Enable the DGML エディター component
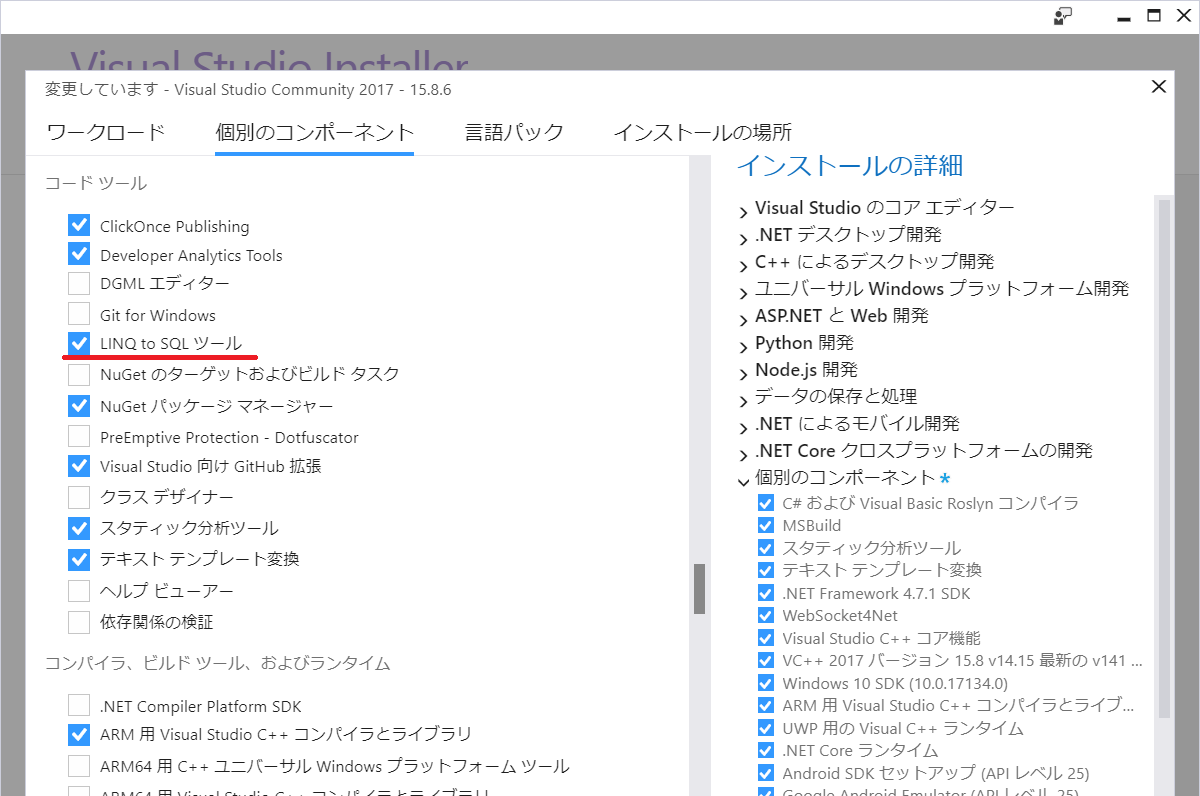This screenshot has width=1200, height=796. [x=79, y=283]
